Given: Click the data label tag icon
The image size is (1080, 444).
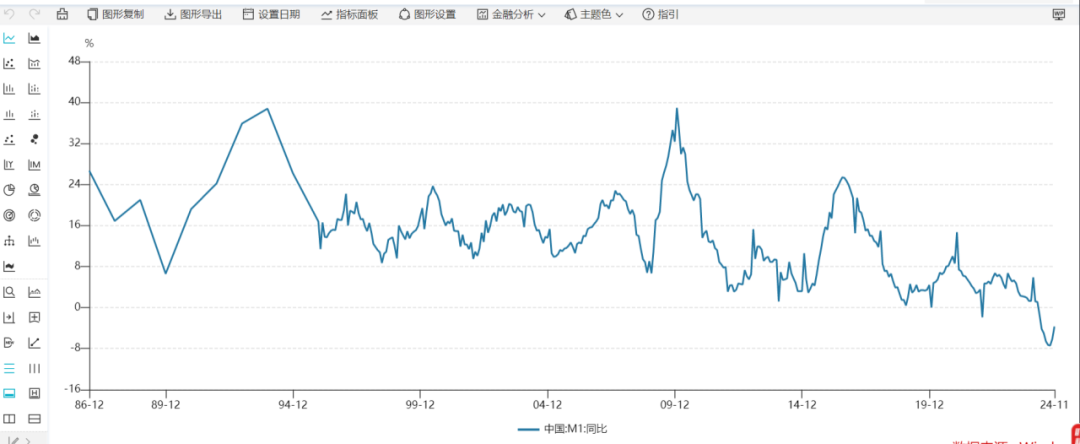Looking at the screenshot, I should 9,342.
